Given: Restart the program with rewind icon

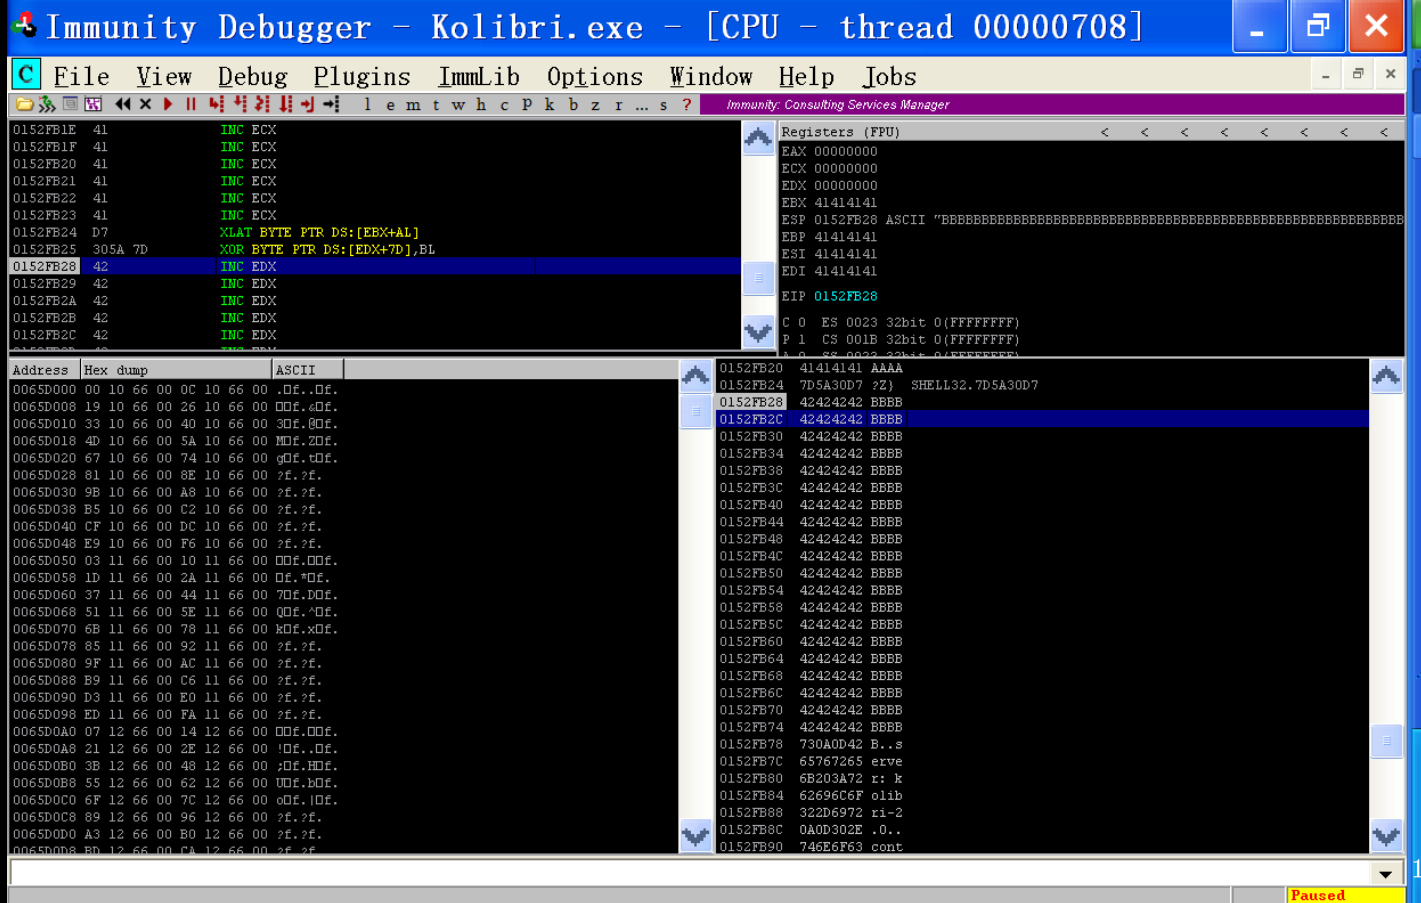Looking at the screenshot, I should [122, 104].
